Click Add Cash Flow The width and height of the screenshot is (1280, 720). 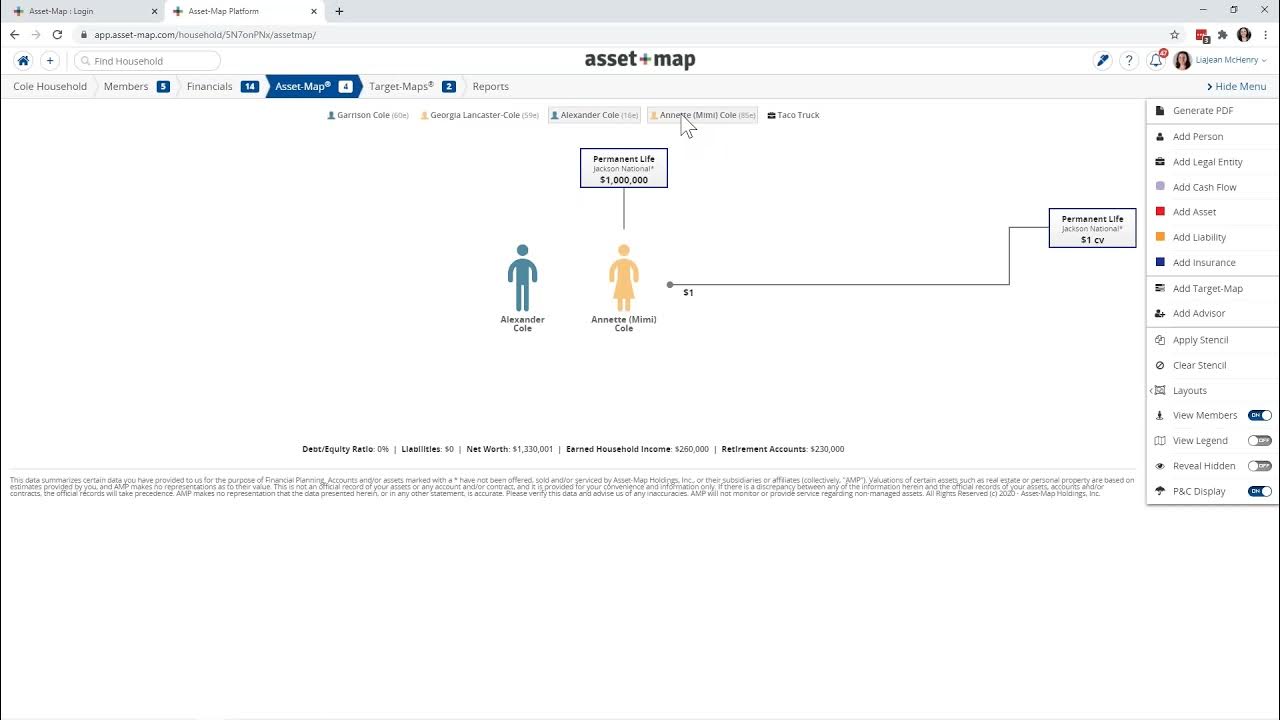(1204, 187)
